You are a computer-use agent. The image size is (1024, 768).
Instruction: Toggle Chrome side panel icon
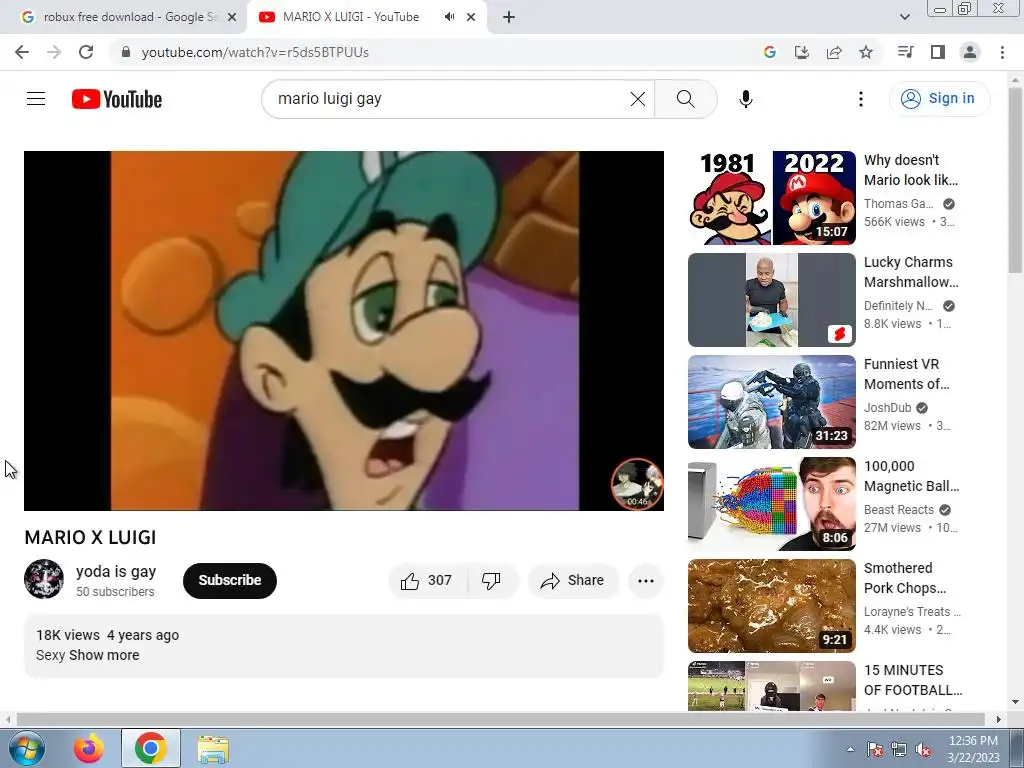point(938,52)
